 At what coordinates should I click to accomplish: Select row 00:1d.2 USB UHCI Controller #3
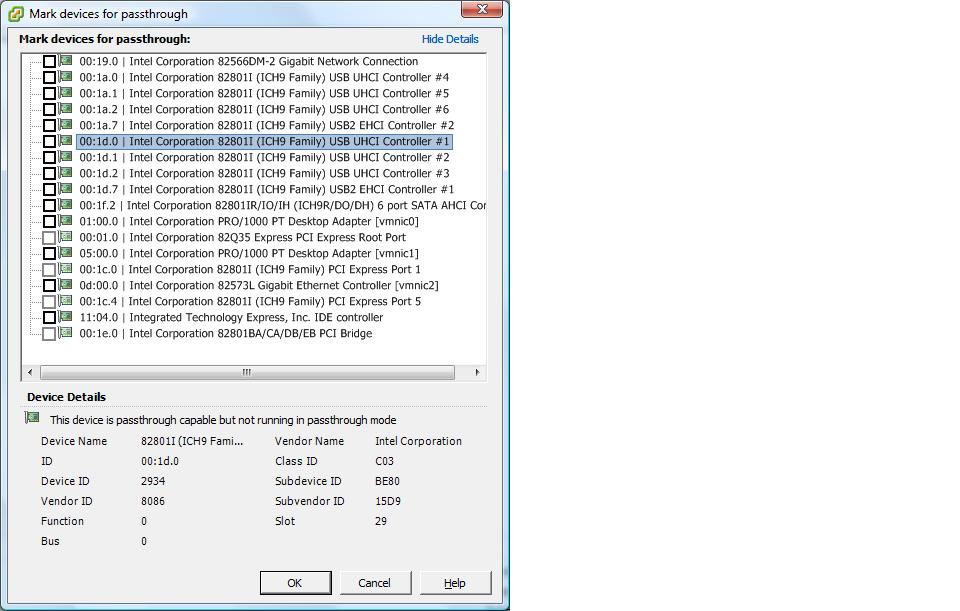[x=264, y=173]
